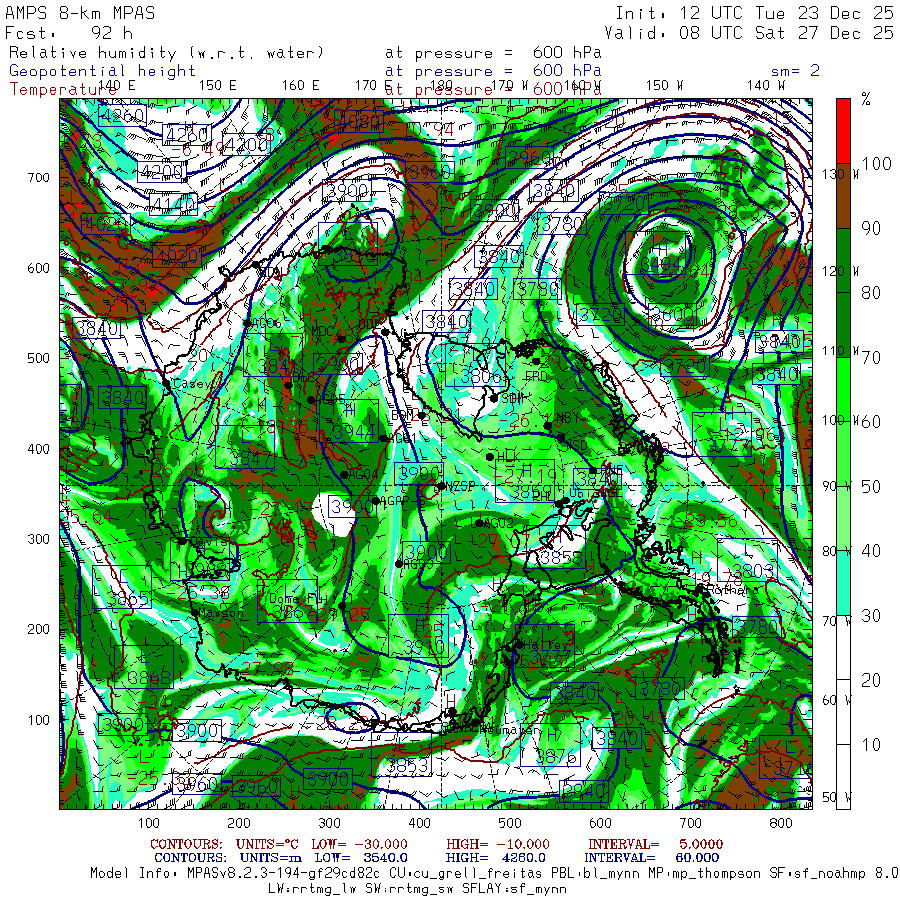Viewport: 900px width, 900px height.
Task: Click the 'Init: 12 UTC Tue 23 Dec 25' text
Action: tap(754, 13)
